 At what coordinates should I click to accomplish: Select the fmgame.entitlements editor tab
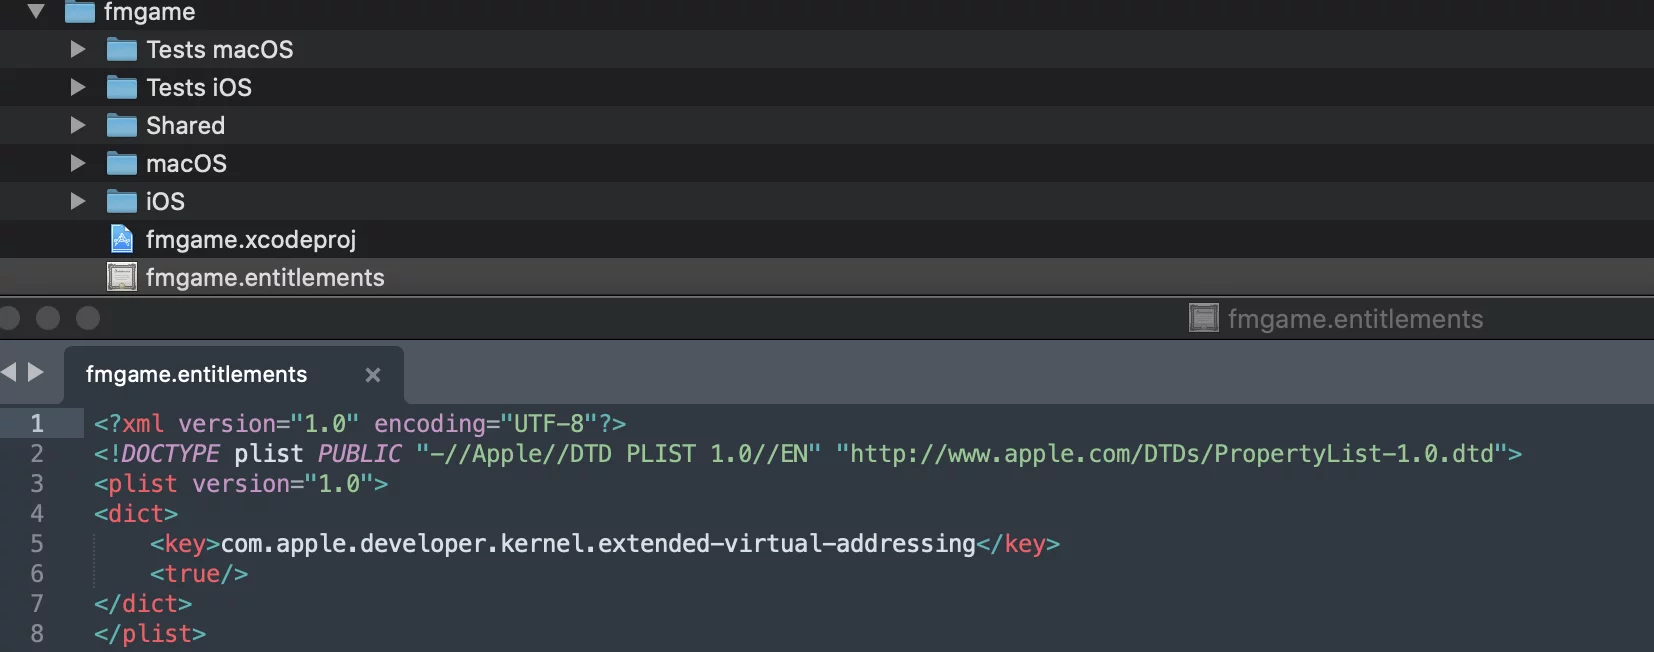click(197, 375)
